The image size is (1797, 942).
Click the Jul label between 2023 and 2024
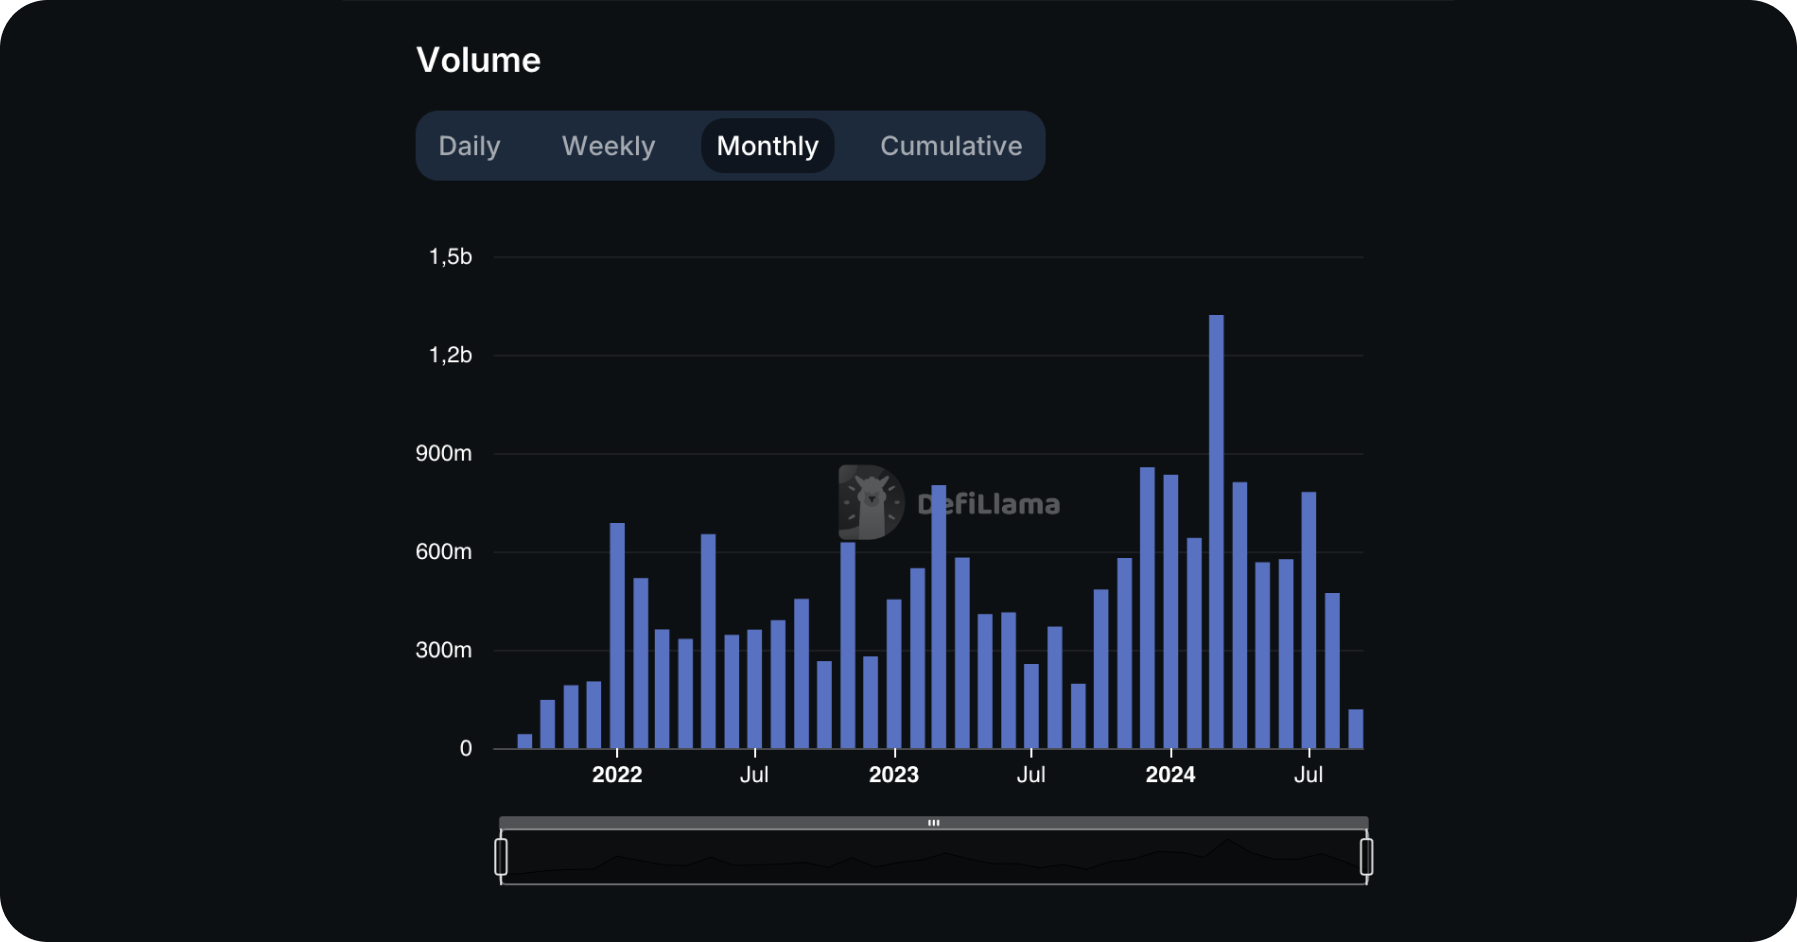tap(1032, 774)
